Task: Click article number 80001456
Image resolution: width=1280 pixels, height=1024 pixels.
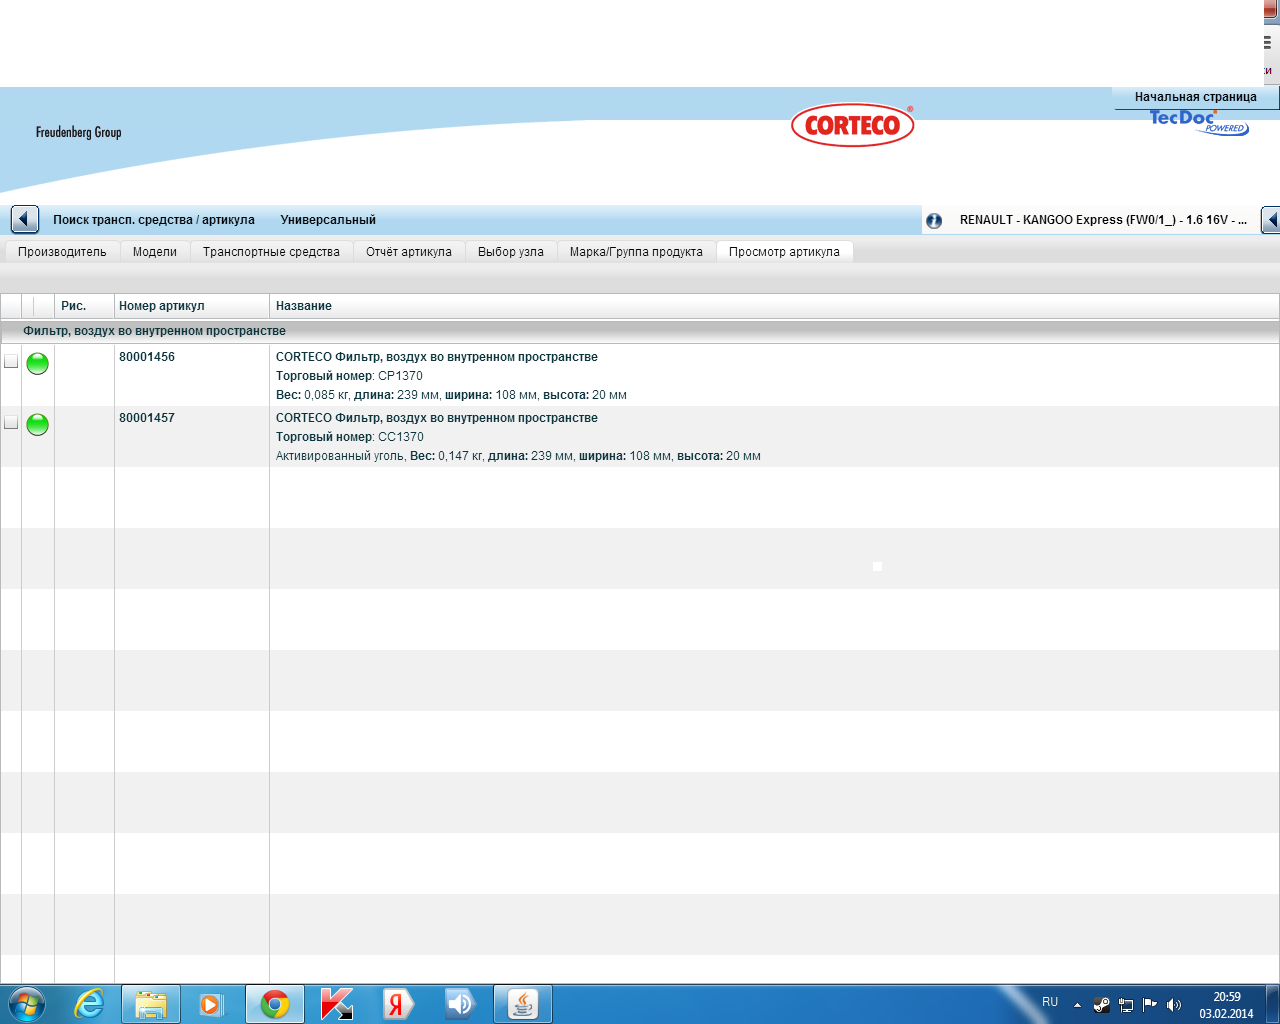Action: 147,357
